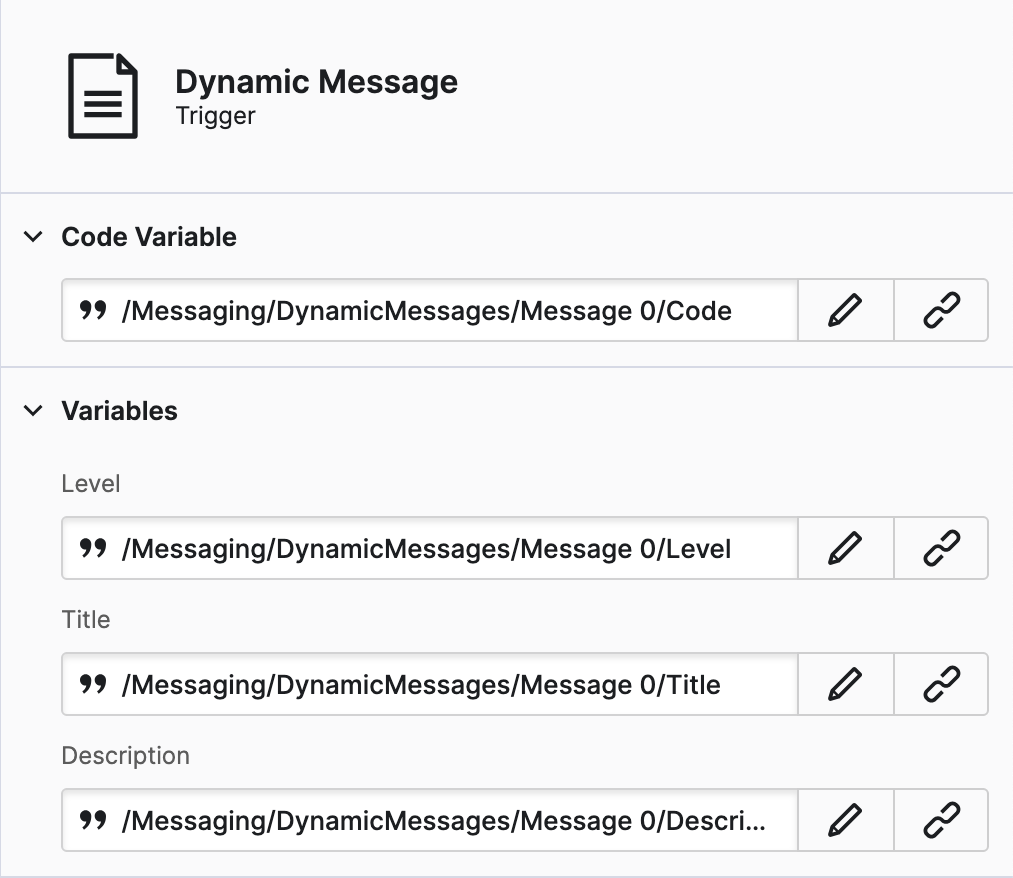Edit the Level variable with pencil icon

(845, 548)
